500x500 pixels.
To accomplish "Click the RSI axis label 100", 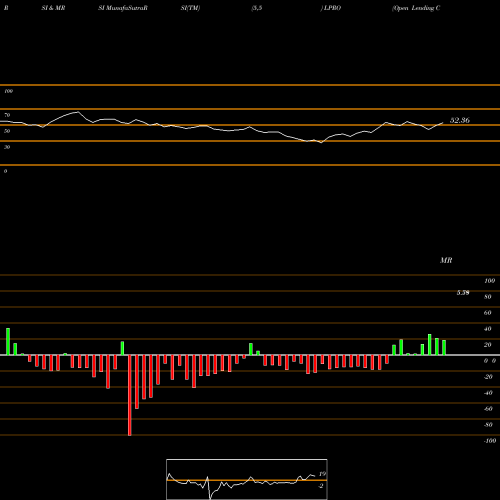I will click(x=8, y=91).
